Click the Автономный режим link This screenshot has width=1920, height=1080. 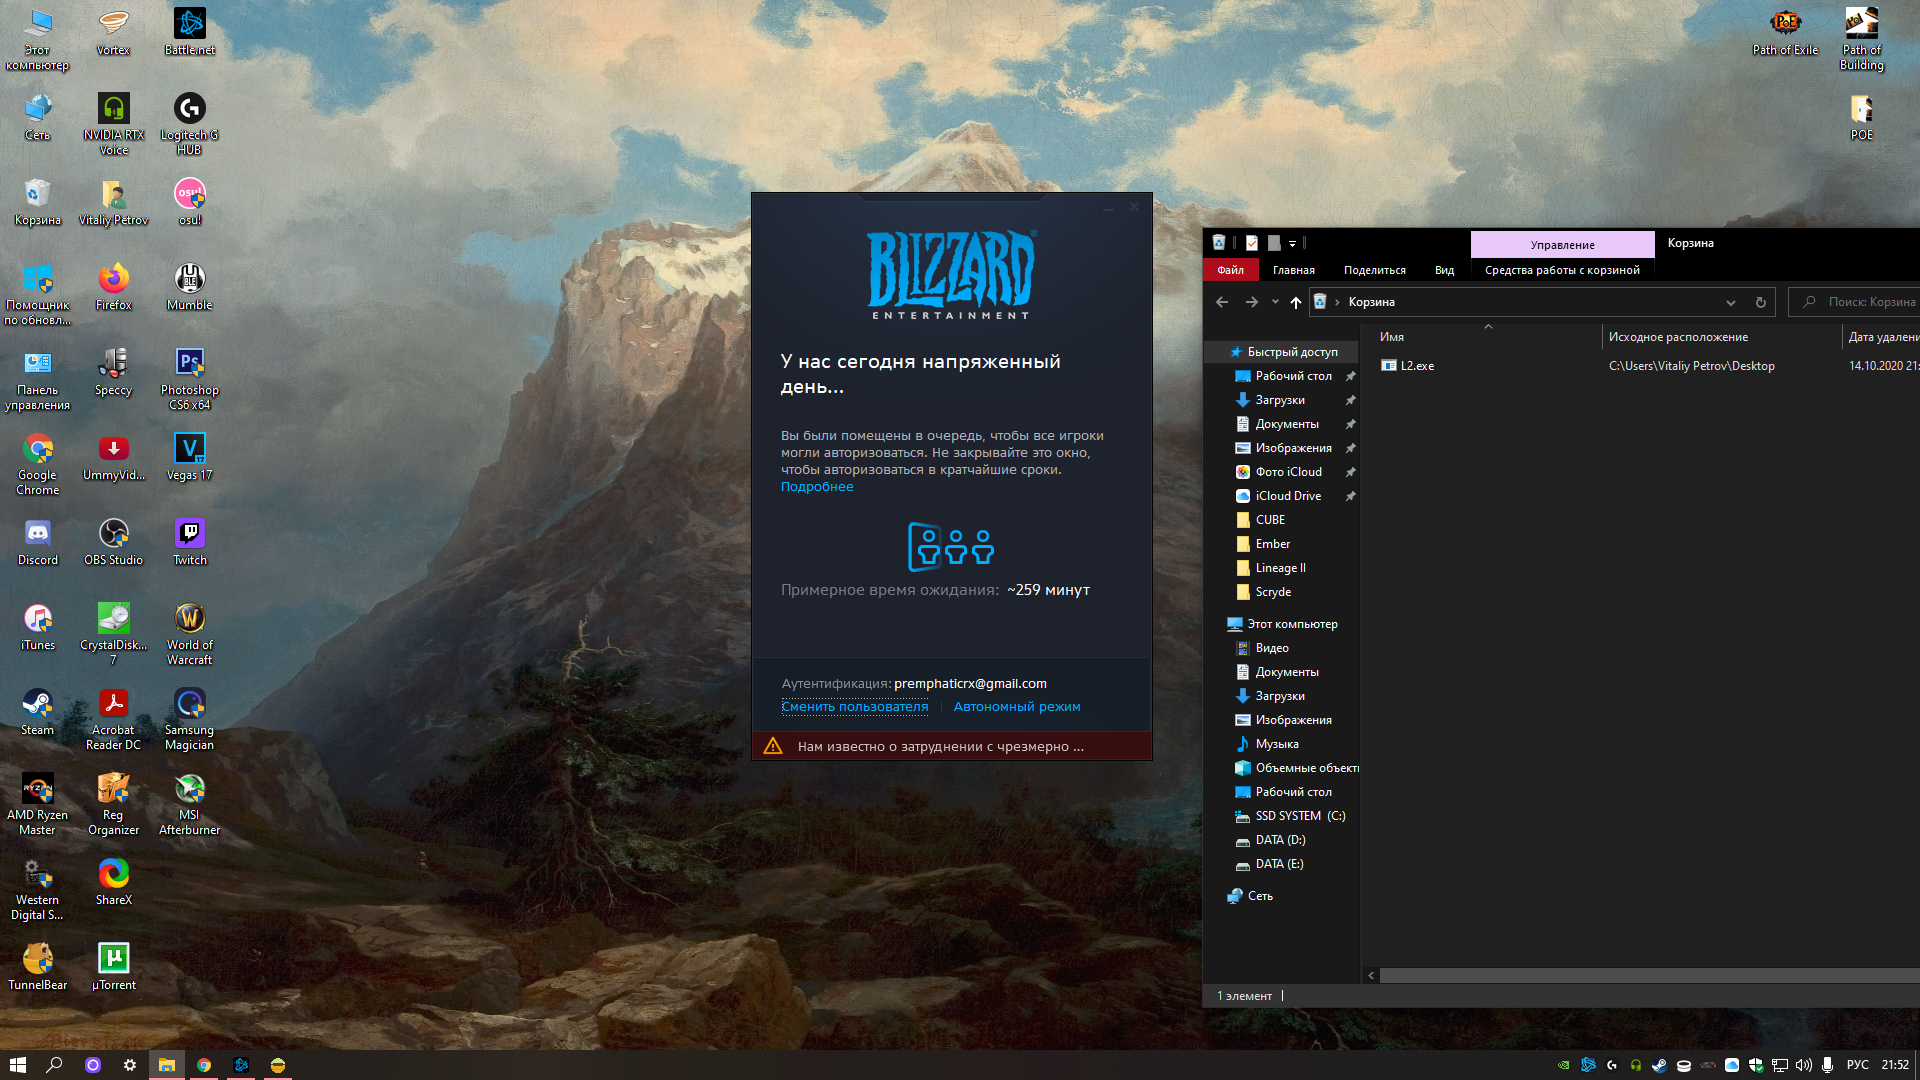click(1016, 707)
